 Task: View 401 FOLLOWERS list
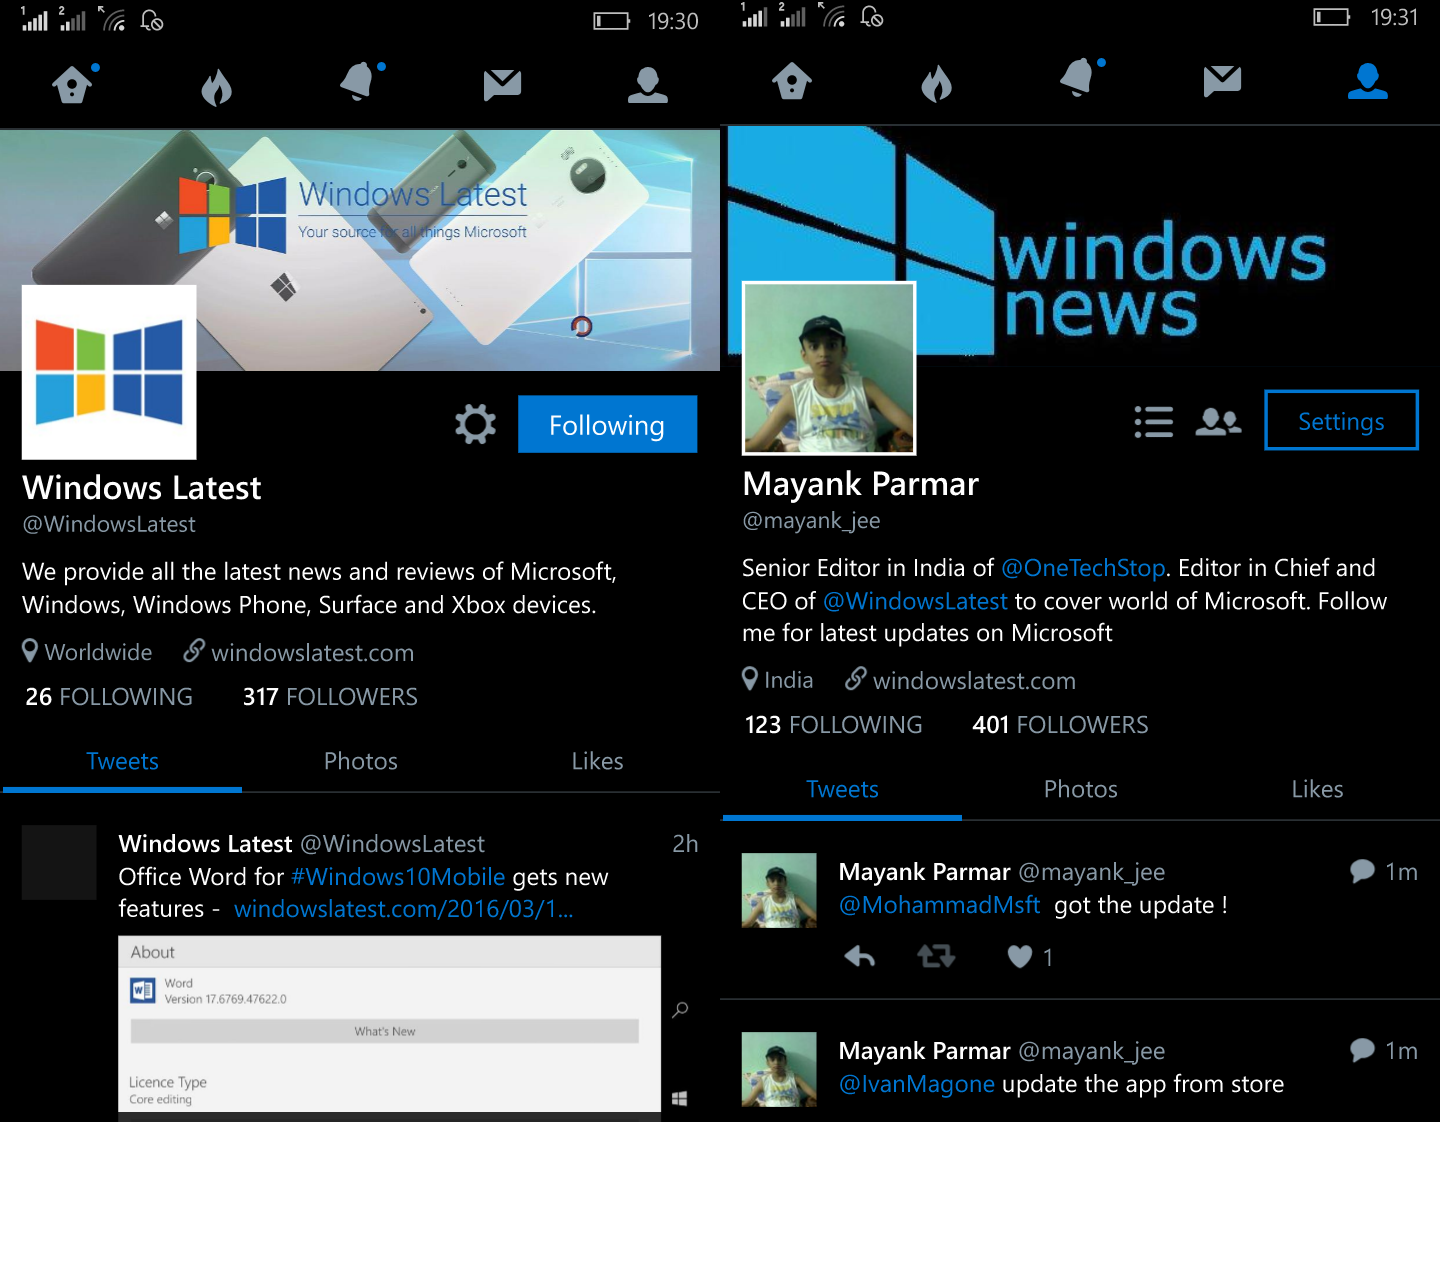pyautogui.click(x=1060, y=725)
